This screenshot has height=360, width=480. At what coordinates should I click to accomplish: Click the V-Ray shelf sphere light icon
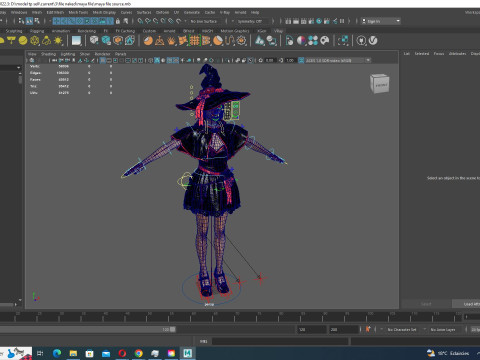tap(23, 41)
